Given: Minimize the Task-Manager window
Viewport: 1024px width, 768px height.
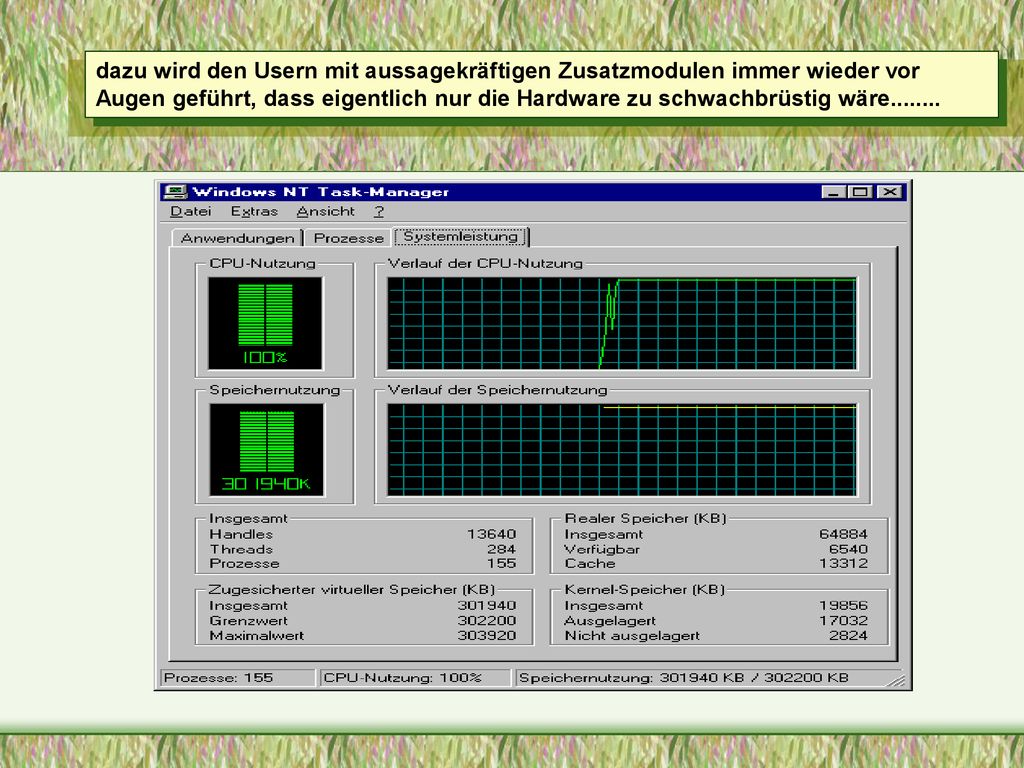Looking at the screenshot, I should (x=833, y=192).
